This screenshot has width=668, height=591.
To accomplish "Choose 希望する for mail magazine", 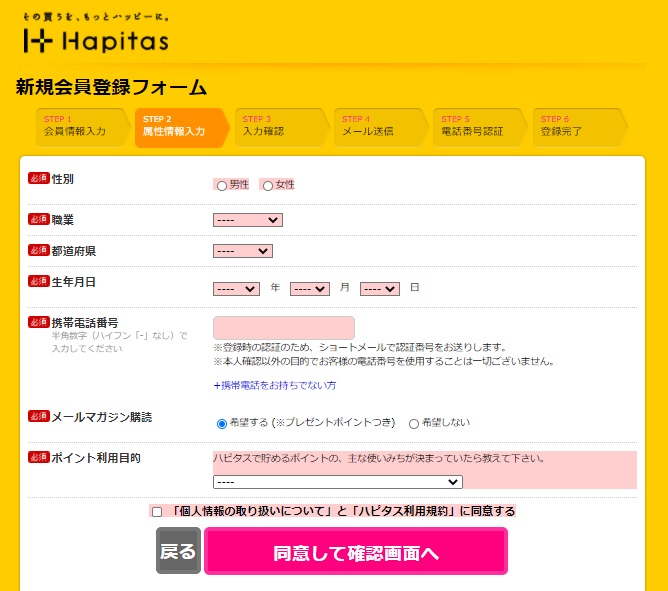I will click(x=222, y=424).
